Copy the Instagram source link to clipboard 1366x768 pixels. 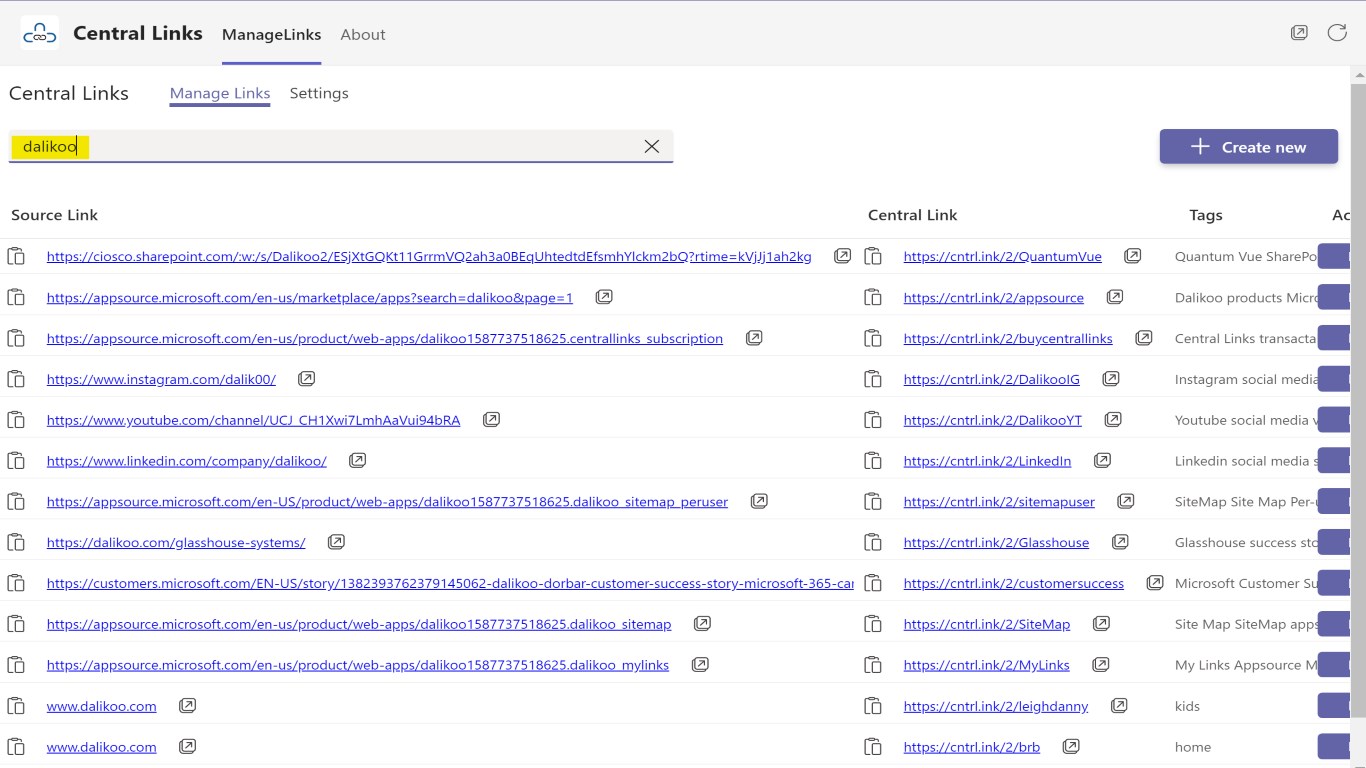(x=16, y=379)
